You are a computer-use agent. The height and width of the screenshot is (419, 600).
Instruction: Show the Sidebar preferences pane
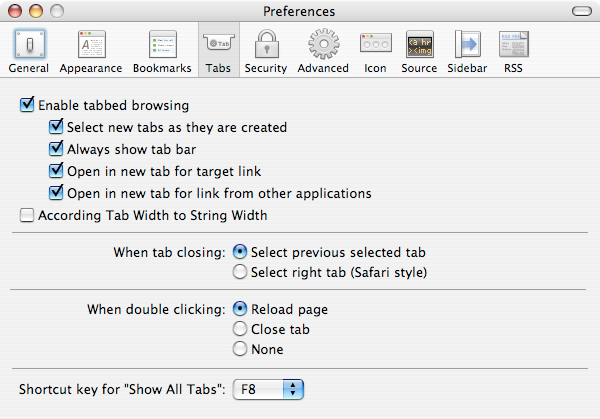pos(468,50)
